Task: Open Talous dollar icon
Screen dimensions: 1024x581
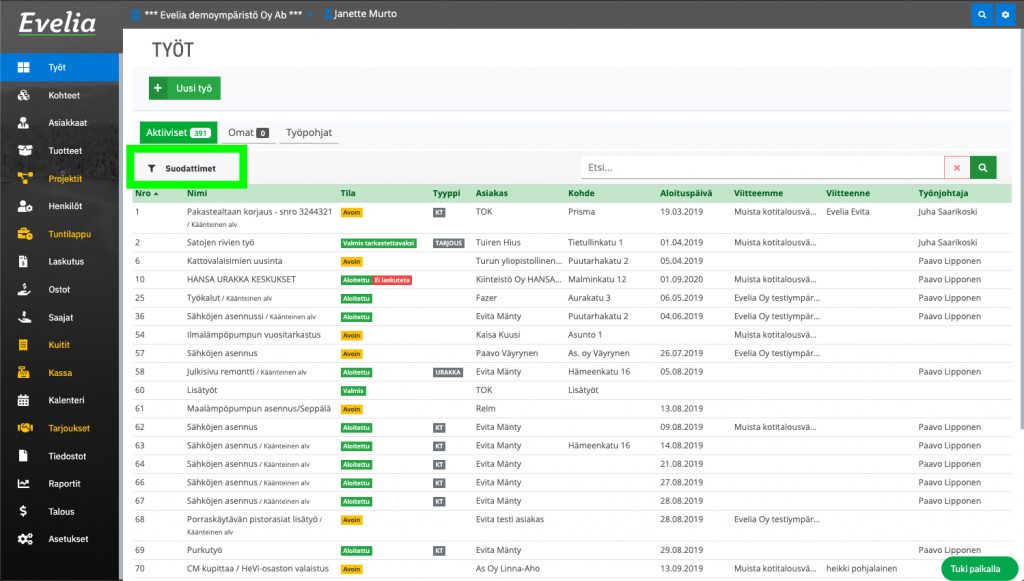Action: click(24, 511)
